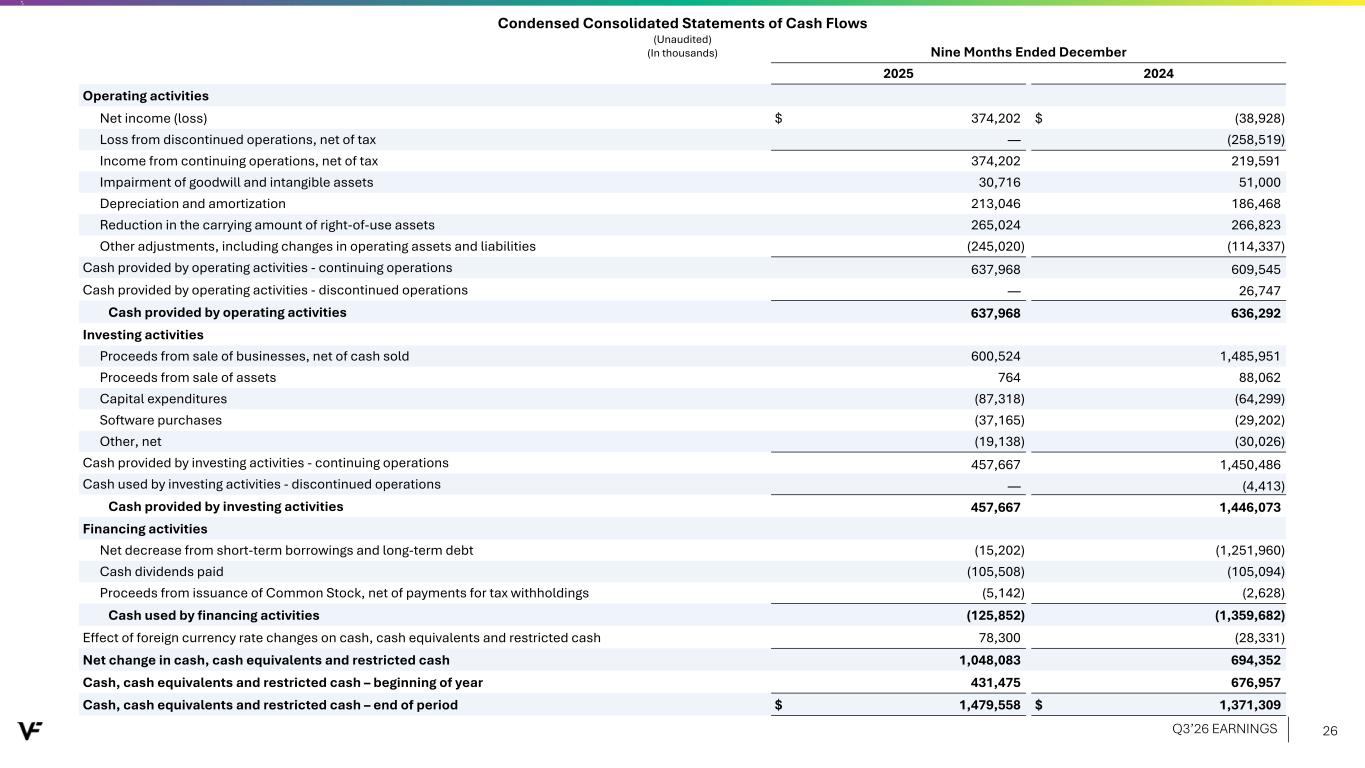Click the Proceeds from sale of assets label
Image resolution: width=1365 pixels, height=768 pixels.
[188, 377]
